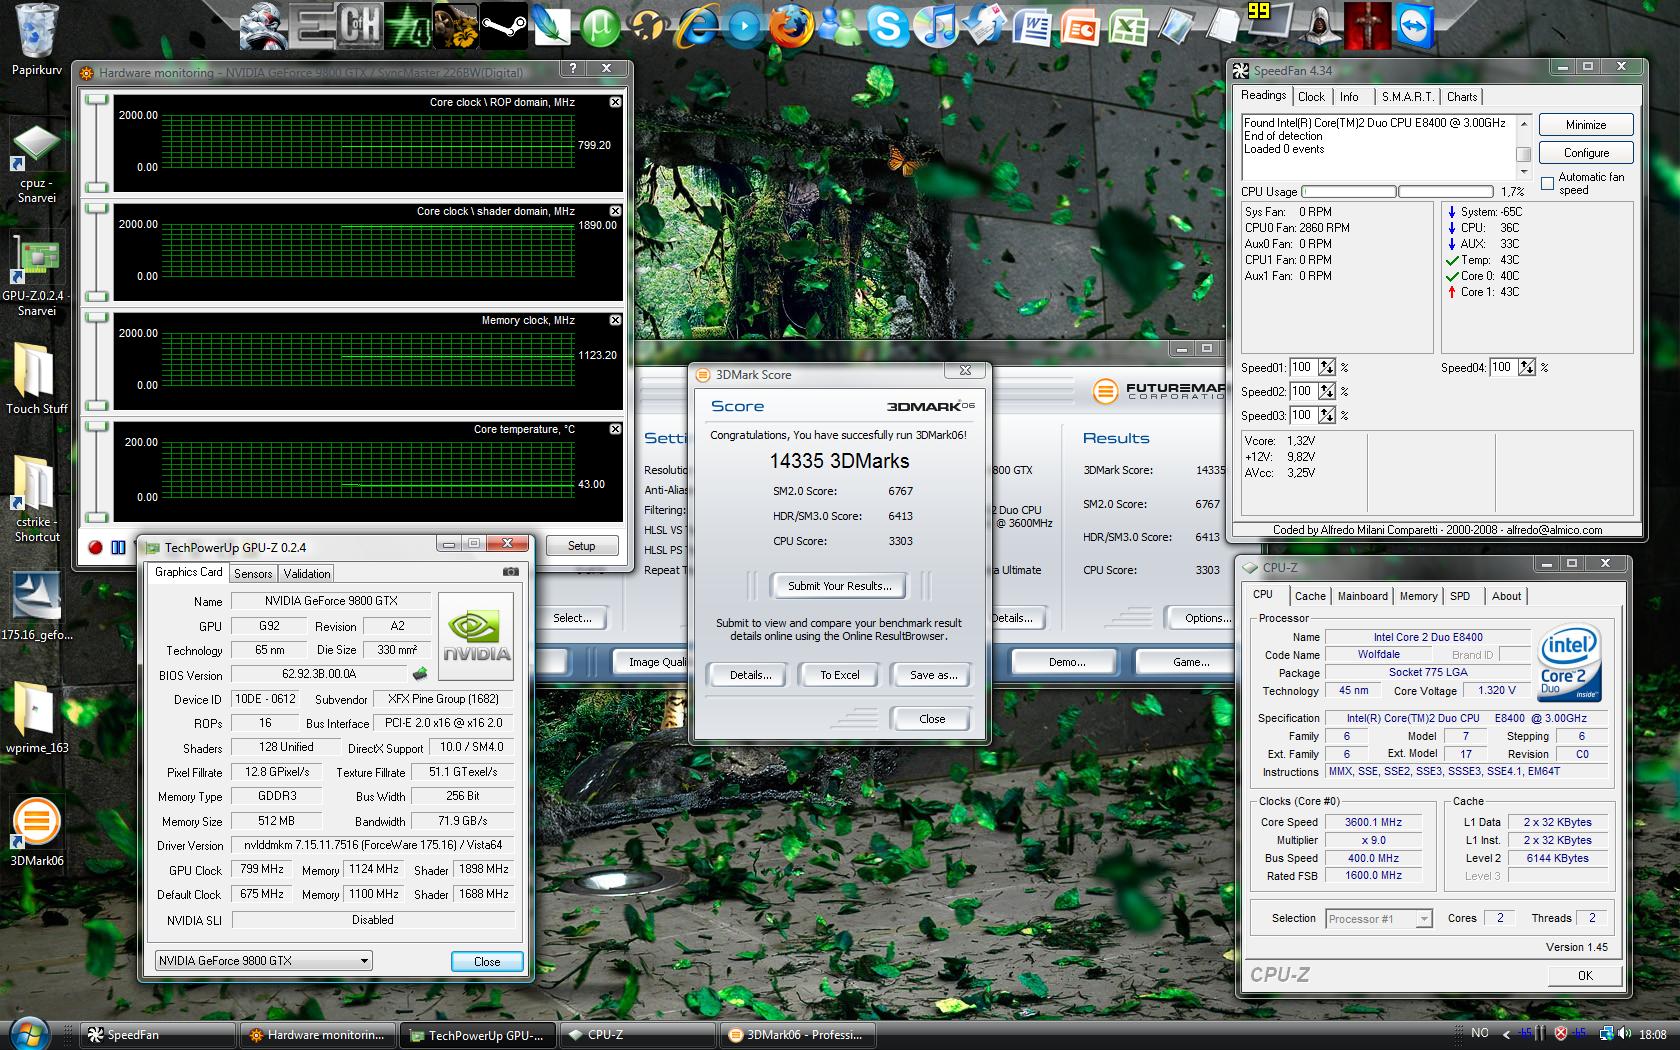
Task: Click Configure in SpeedFan
Action: [1586, 153]
